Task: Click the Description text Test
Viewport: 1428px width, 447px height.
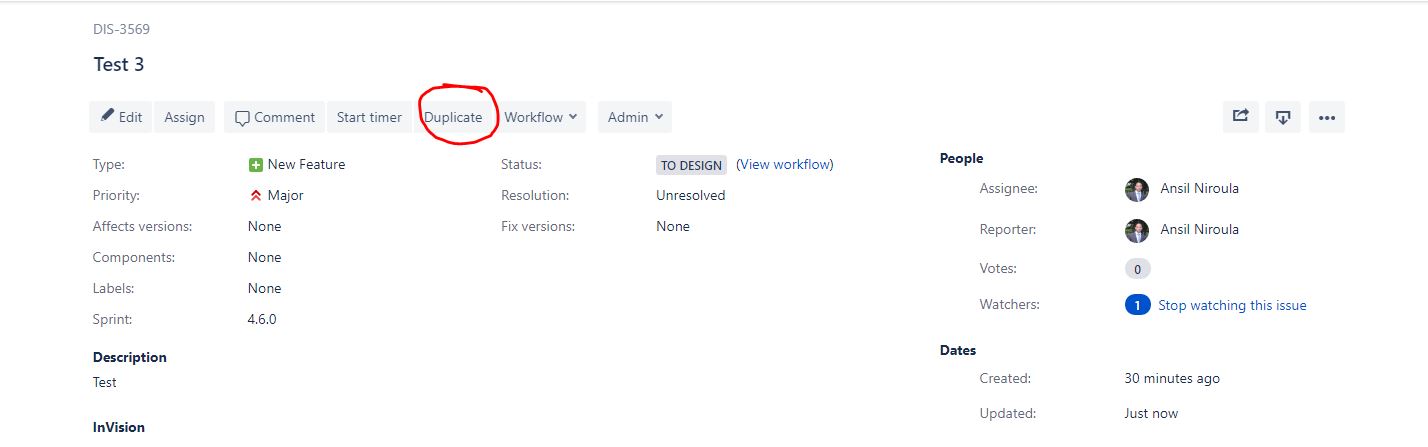Action: coord(105,382)
